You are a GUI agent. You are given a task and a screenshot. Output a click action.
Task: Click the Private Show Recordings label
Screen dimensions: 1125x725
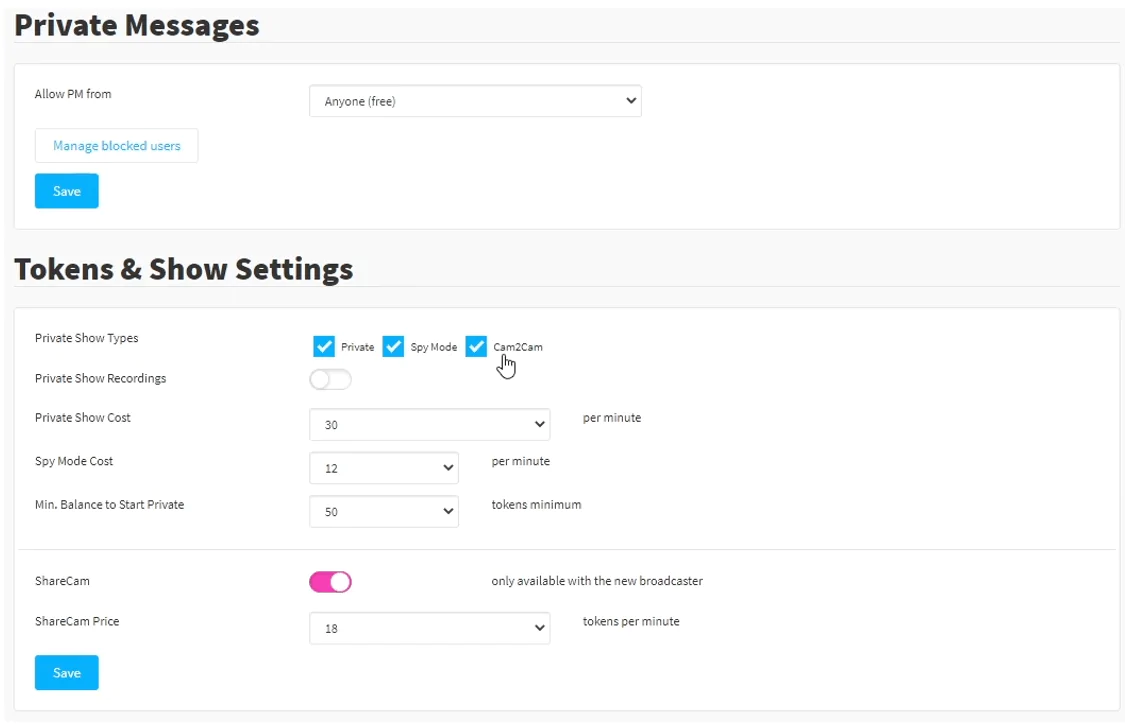[100, 378]
